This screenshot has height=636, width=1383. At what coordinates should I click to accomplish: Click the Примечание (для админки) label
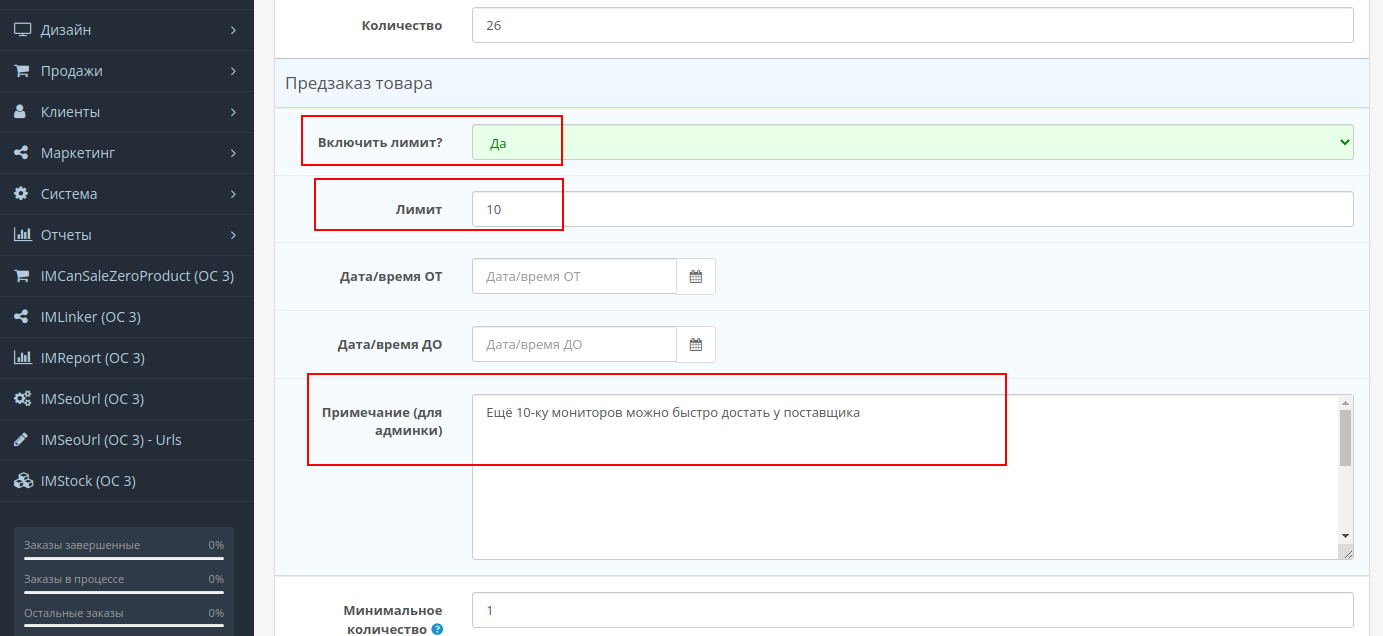(x=382, y=421)
